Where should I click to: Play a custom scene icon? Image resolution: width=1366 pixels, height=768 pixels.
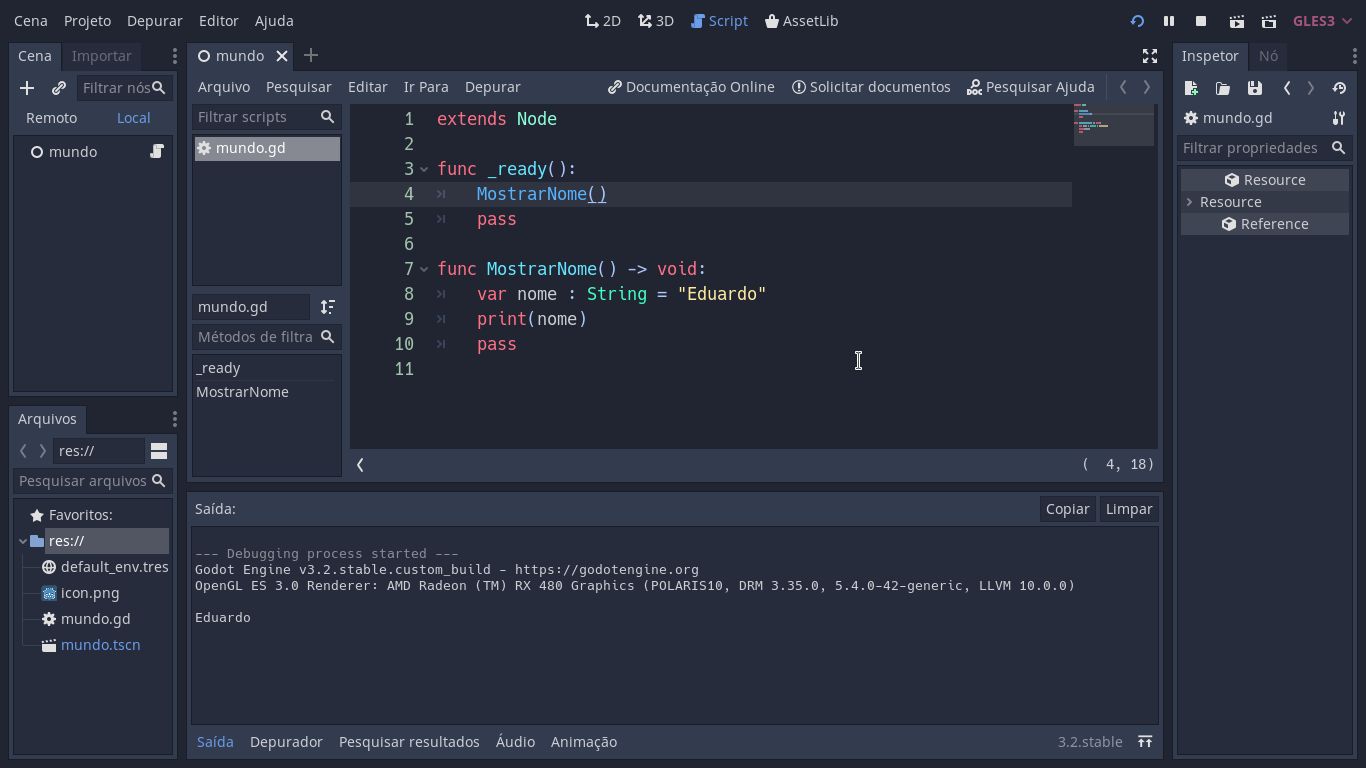click(1269, 21)
